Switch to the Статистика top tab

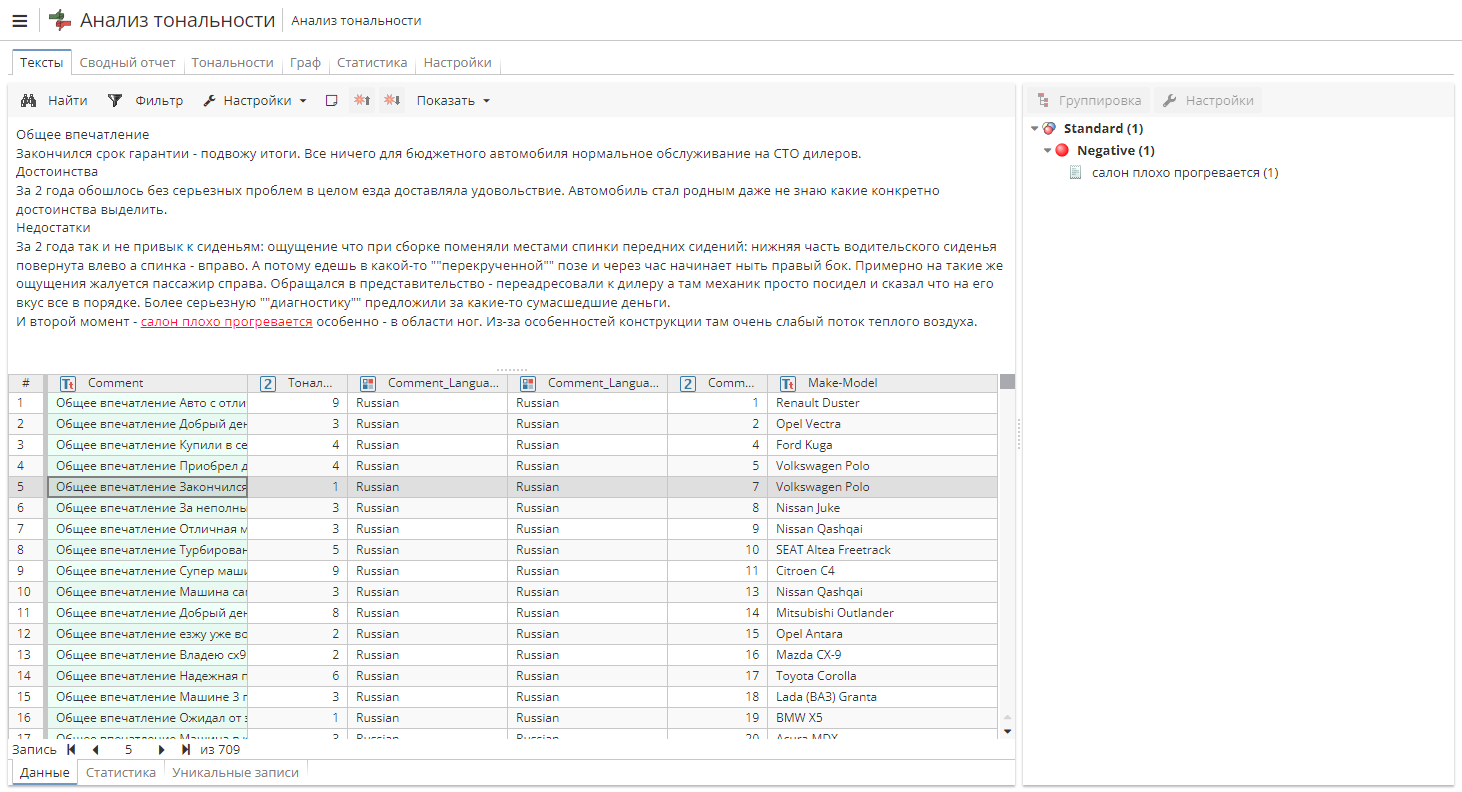372,62
